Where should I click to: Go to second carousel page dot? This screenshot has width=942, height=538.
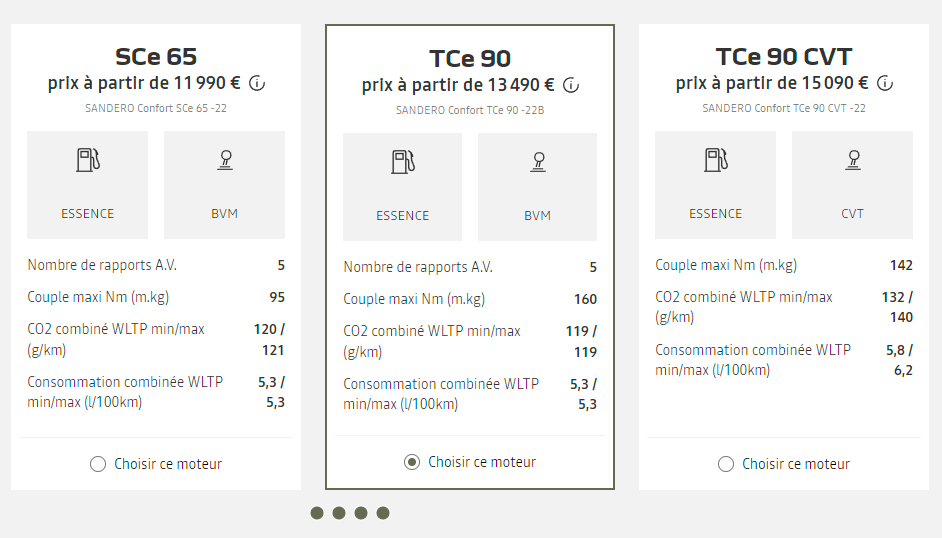[x=339, y=513]
